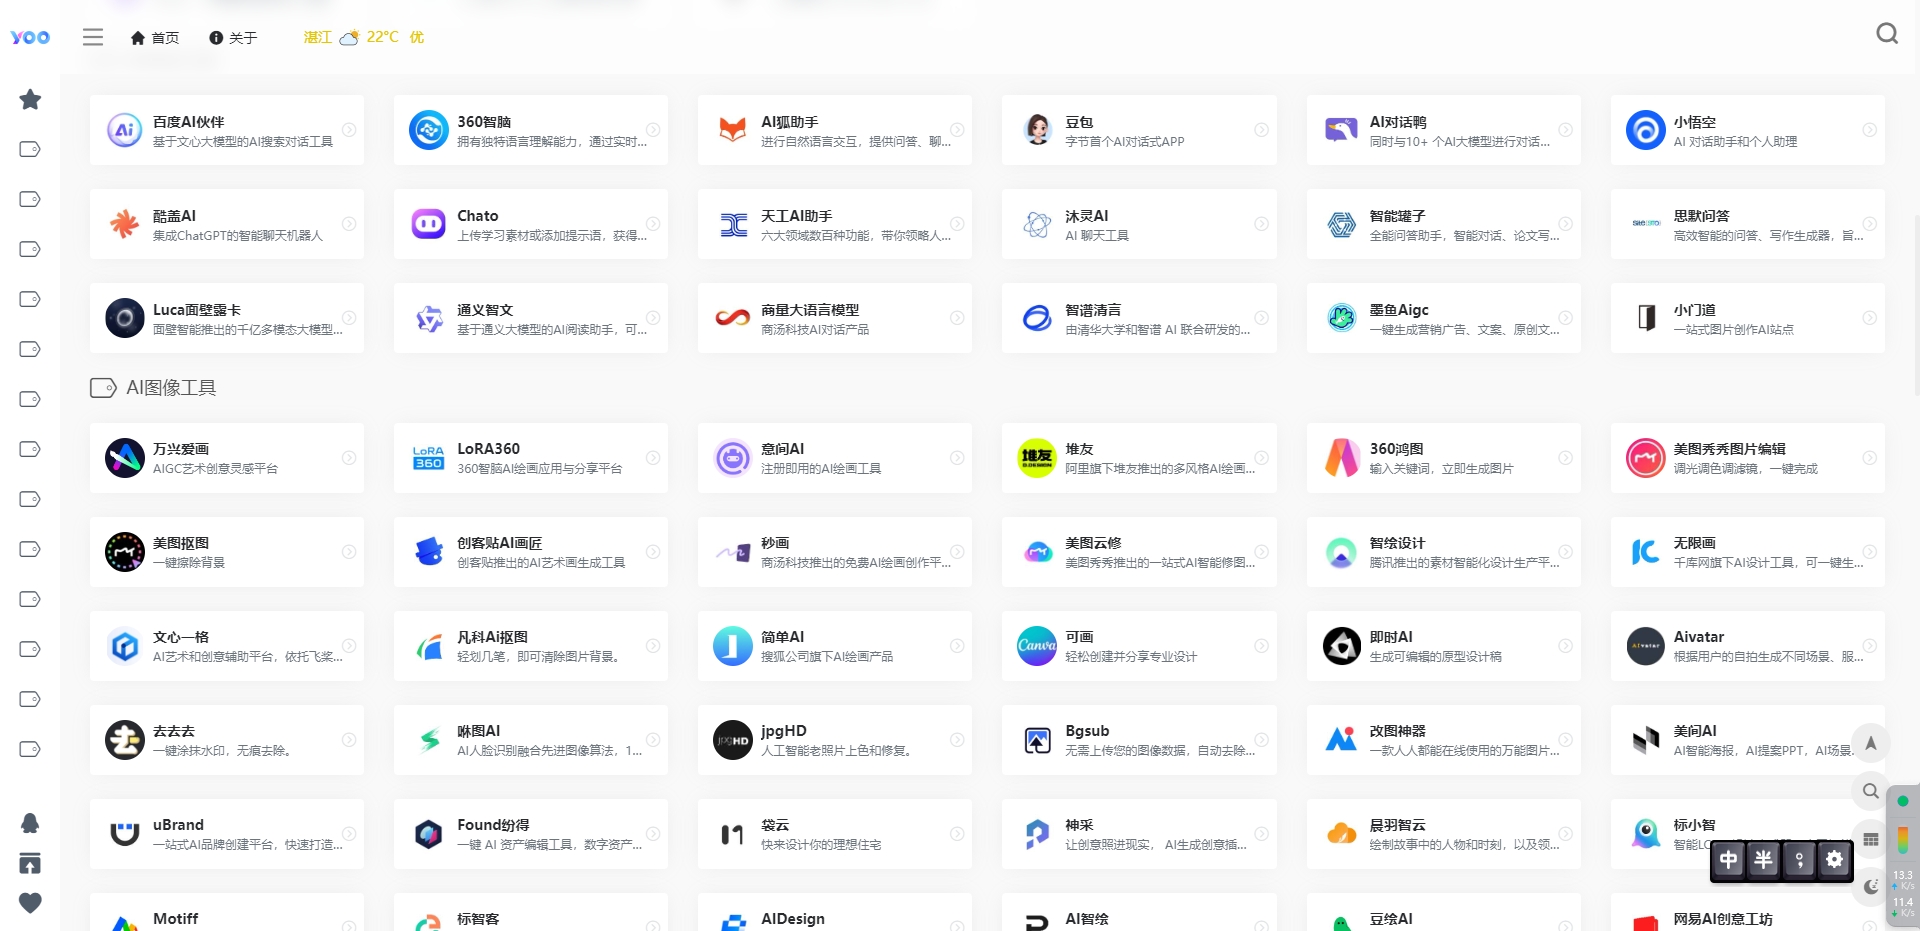Open the 小门道 card
The height and width of the screenshot is (931, 1920).
1747,318
